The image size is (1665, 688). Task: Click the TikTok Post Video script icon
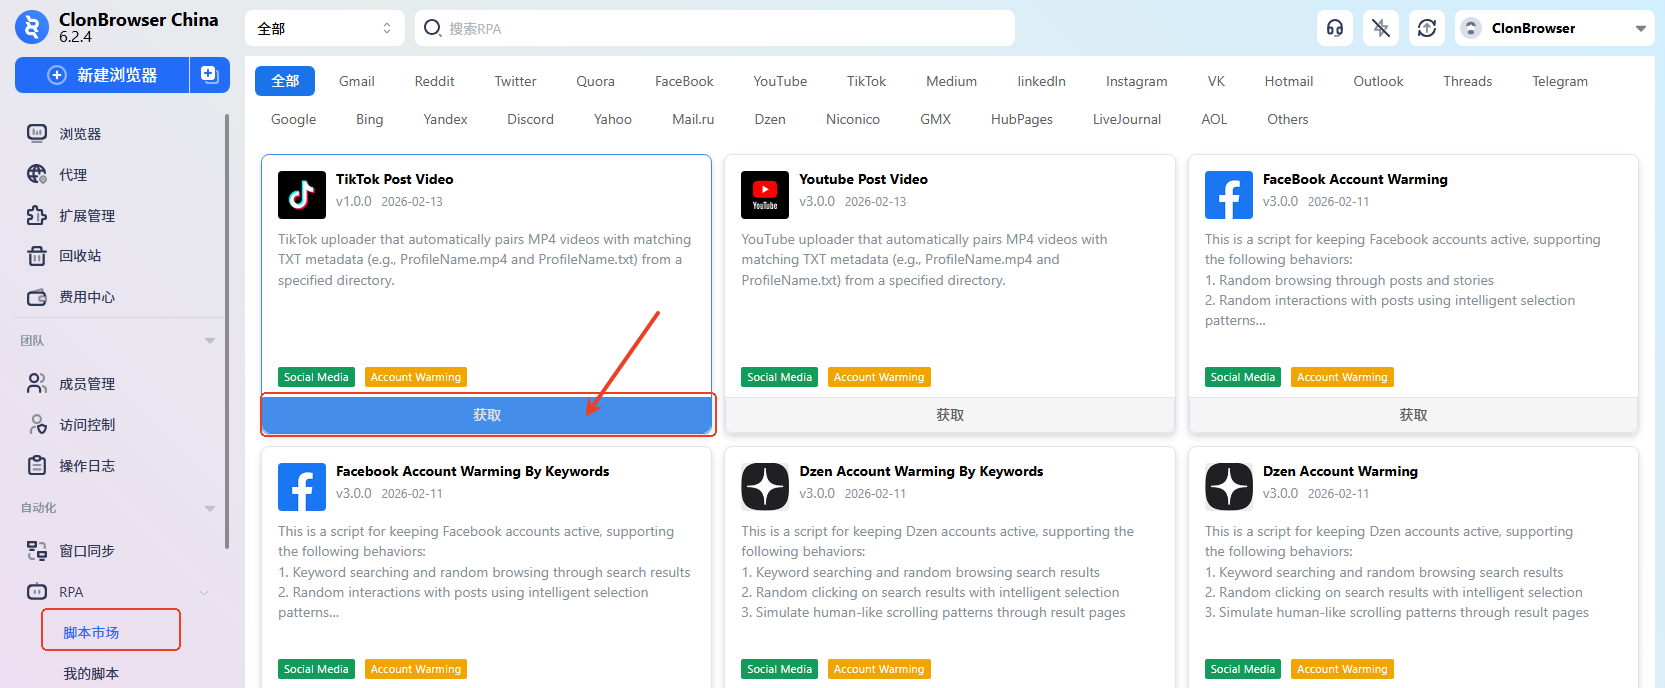[302, 195]
